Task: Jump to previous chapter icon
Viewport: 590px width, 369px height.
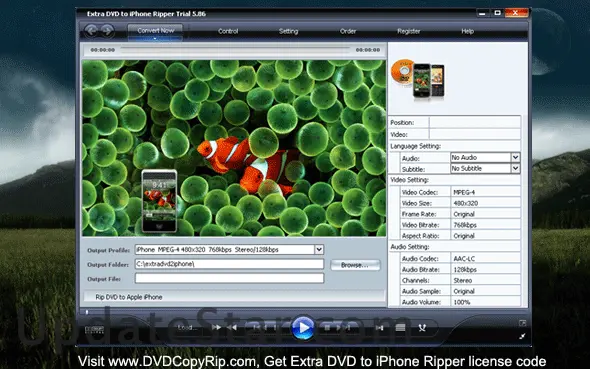Action: click(x=258, y=328)
